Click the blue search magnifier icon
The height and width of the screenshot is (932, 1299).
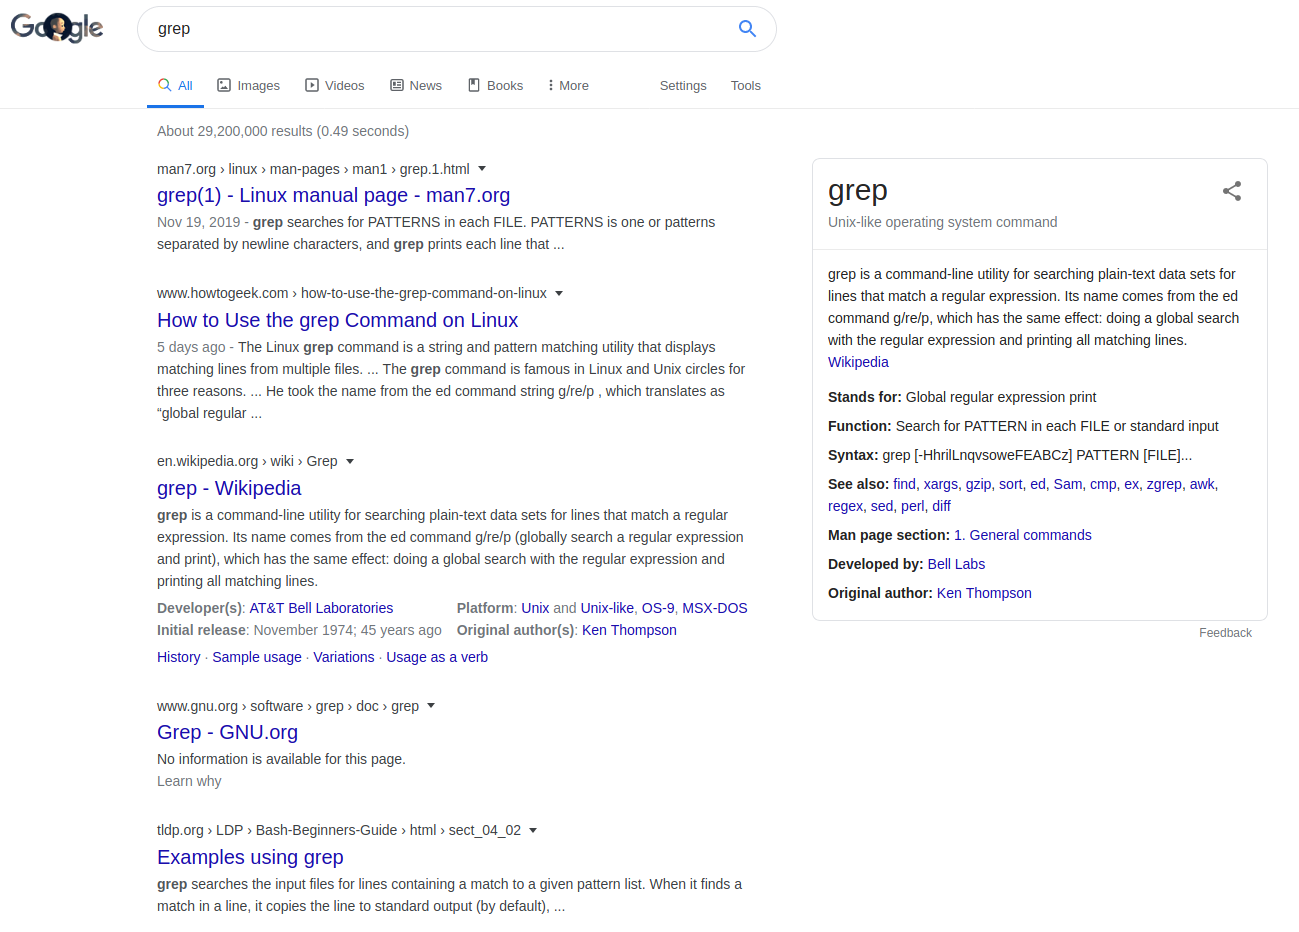(x=747, y=28)
